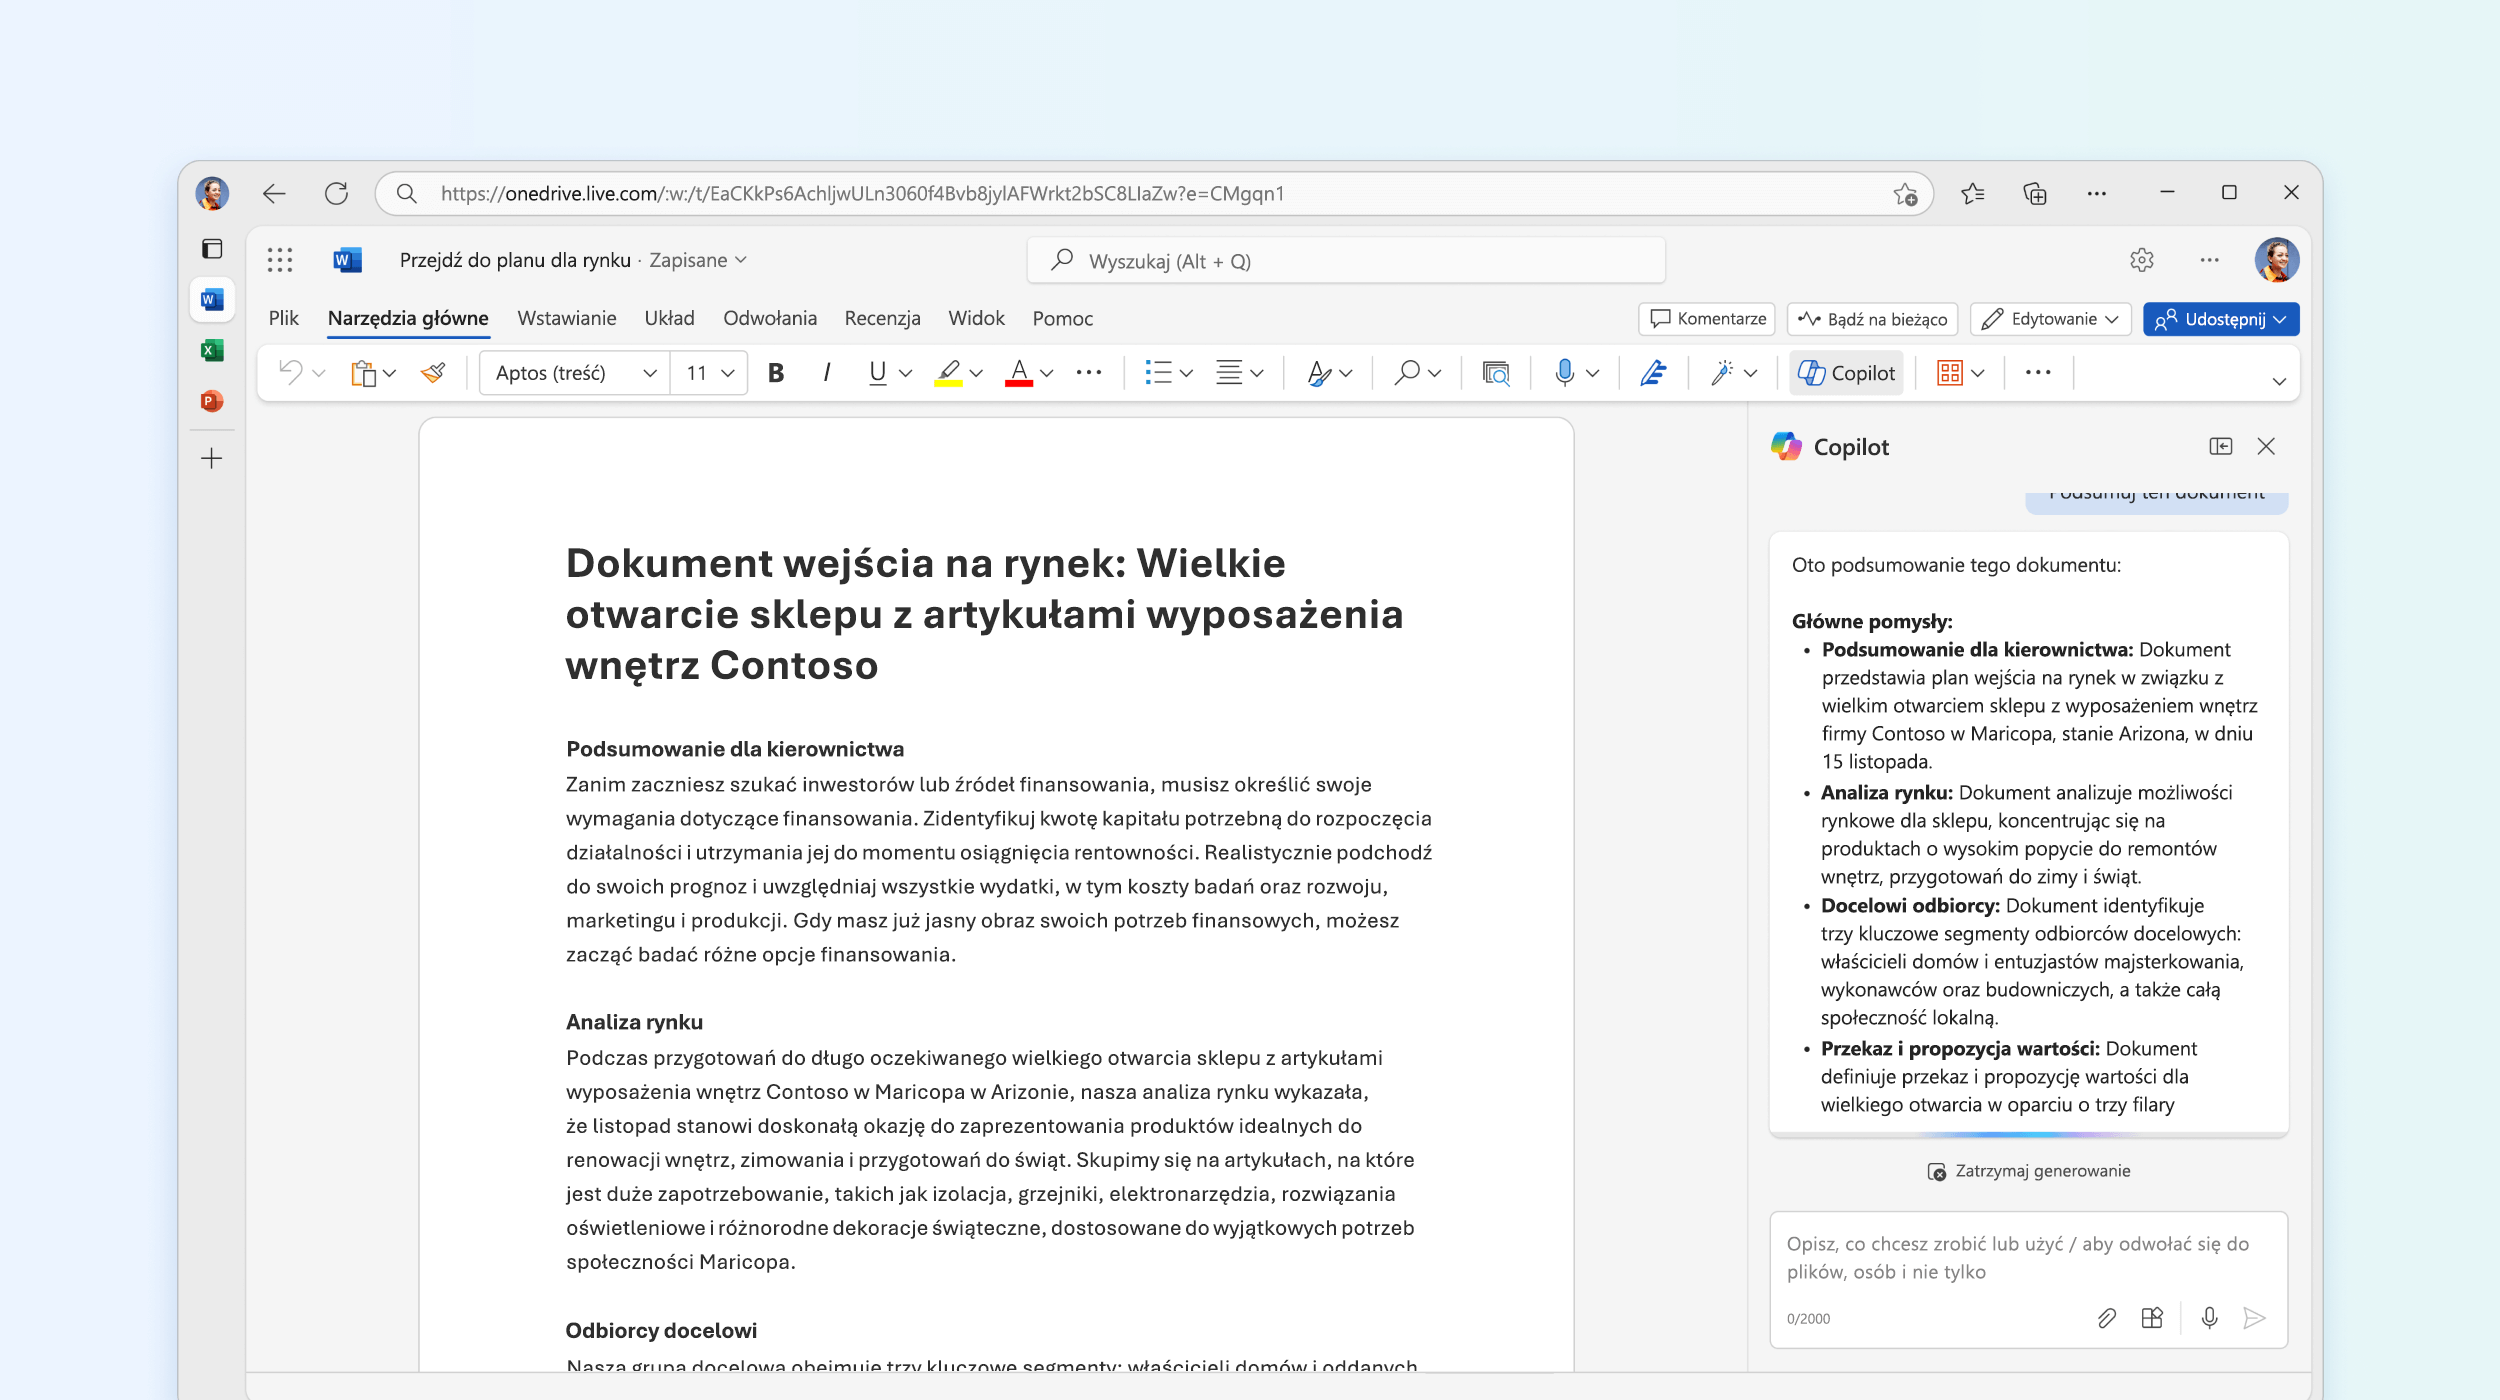Expand bullet list dropdown arrow
Image resolution: width=2500 pixels, height=1400 pixels.
coord(1186,373)
